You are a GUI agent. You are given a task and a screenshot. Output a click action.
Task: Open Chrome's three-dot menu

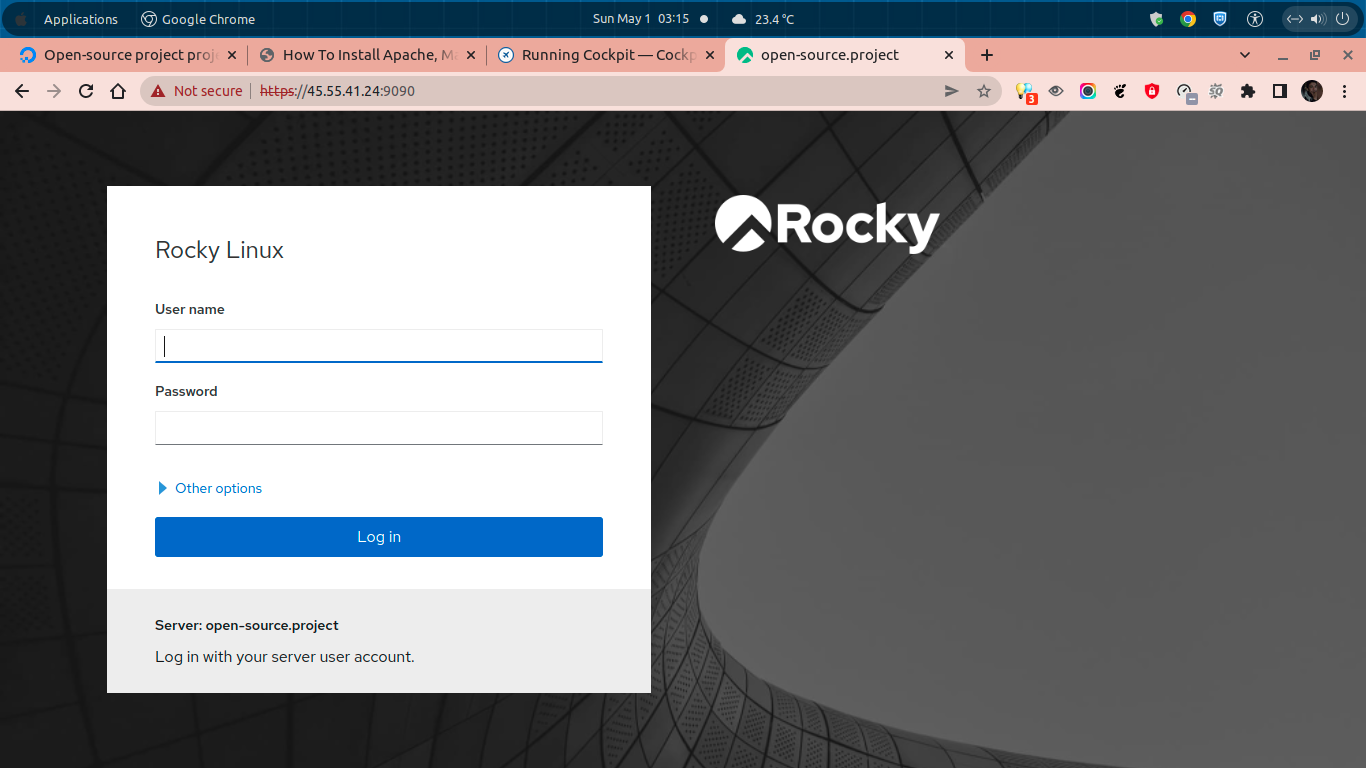point(1344,91)
